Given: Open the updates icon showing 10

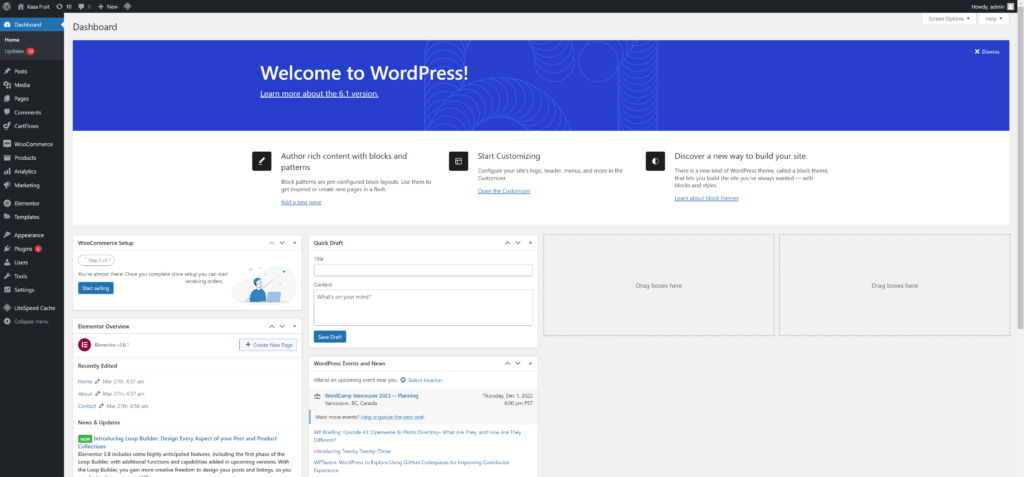Looking at the screenshot, I should [59, 6].
